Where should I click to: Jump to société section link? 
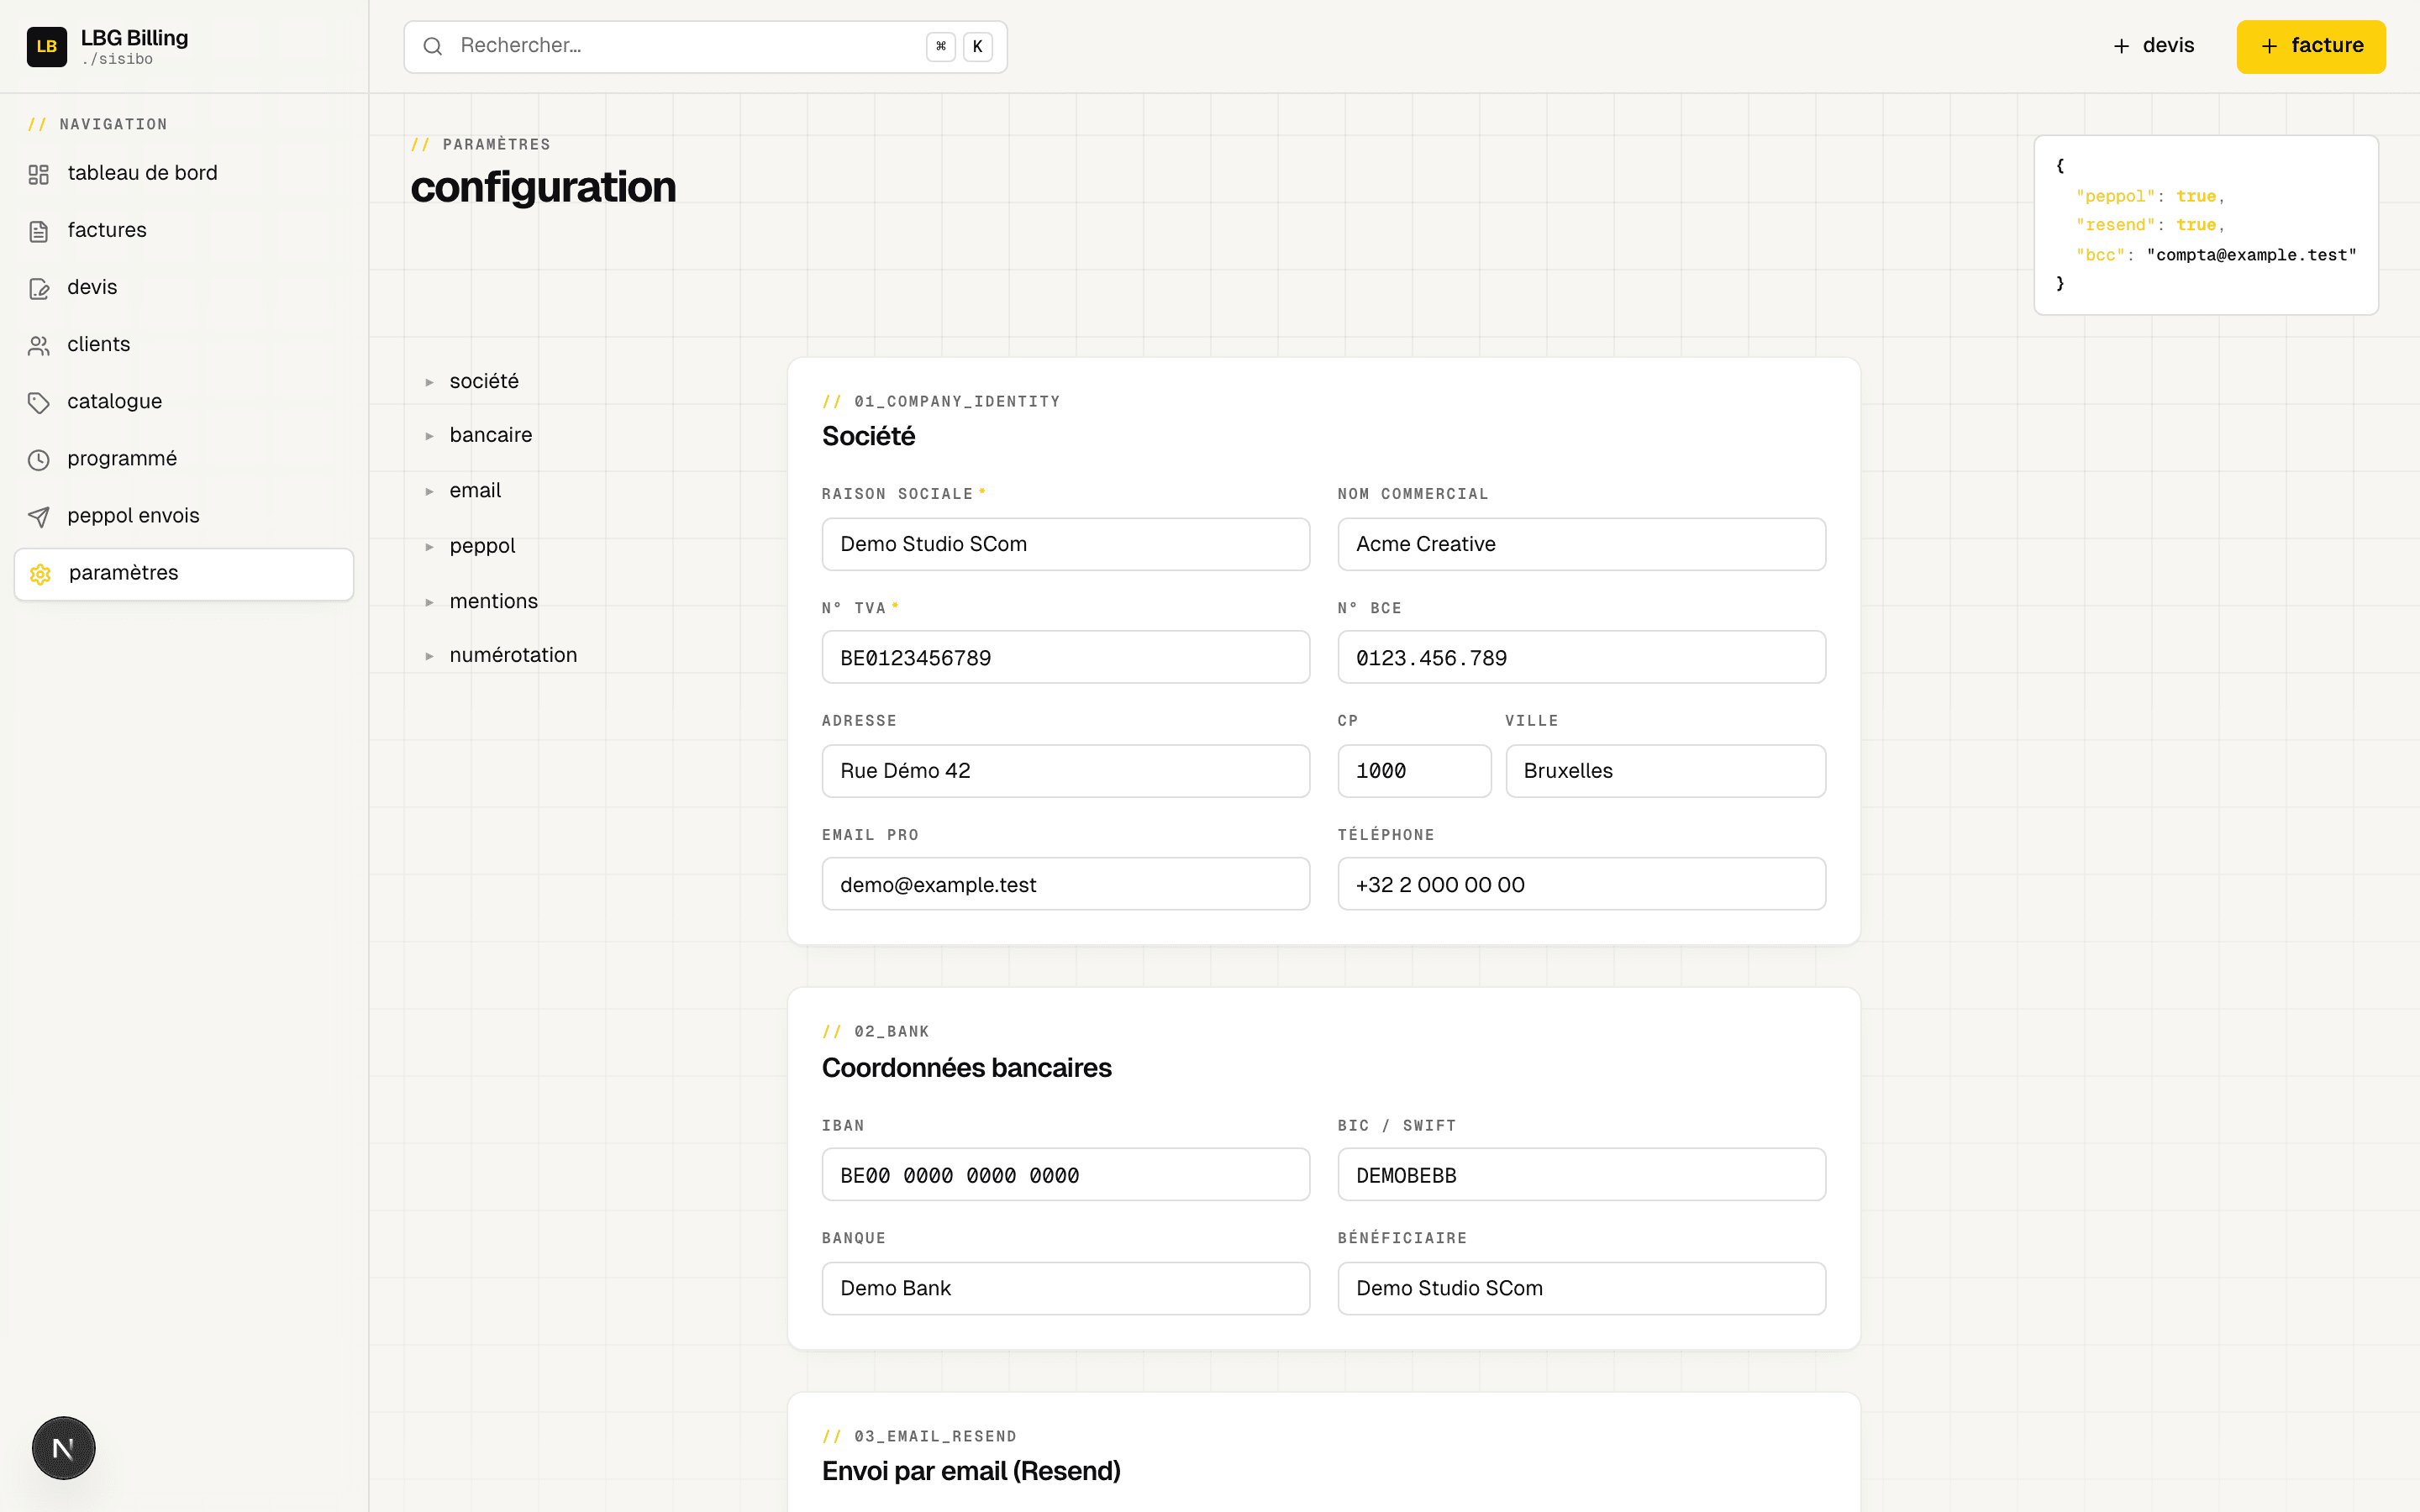[484, 381]
